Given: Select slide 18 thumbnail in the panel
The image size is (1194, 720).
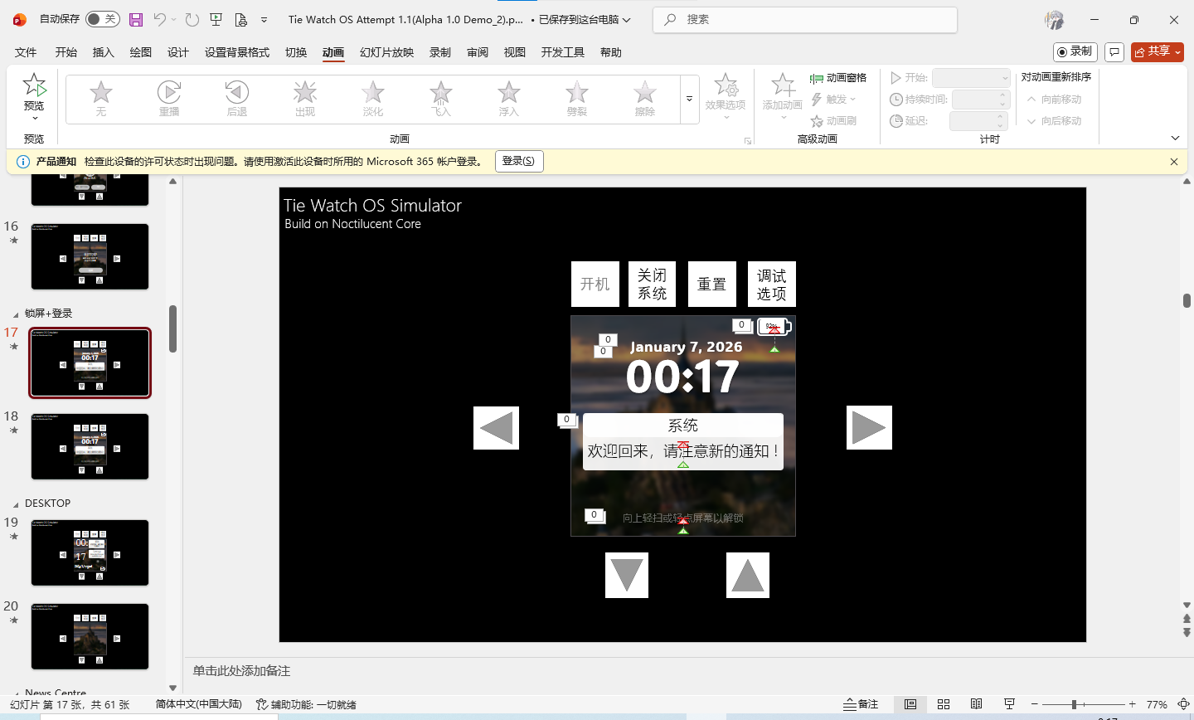Looking at the screenshot, I should pos(90,446).
